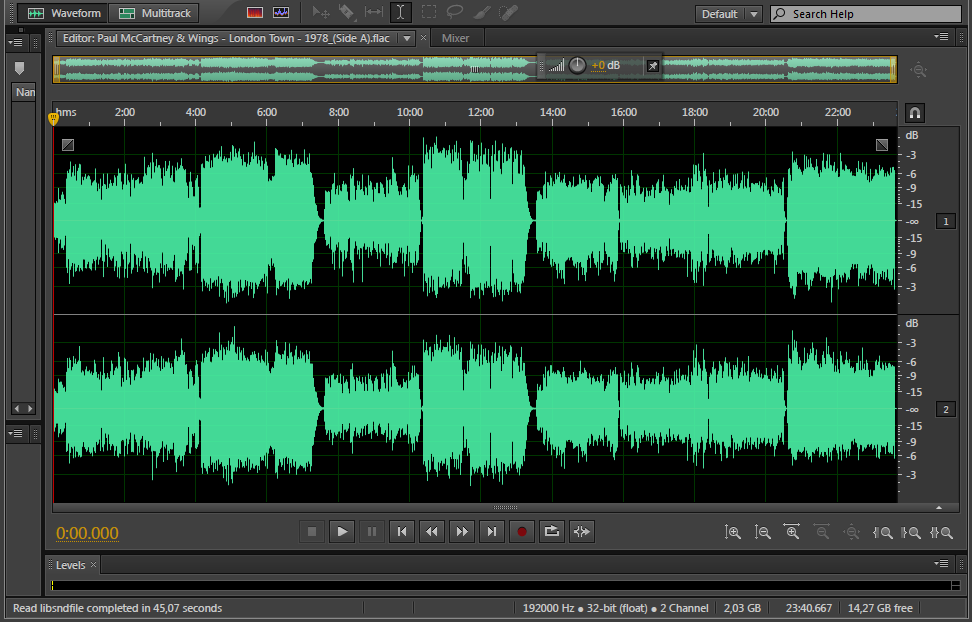The height and width of the screenshot is (622, 972).
Task: Zoom to selection
Action: click(x=941, y=532)
